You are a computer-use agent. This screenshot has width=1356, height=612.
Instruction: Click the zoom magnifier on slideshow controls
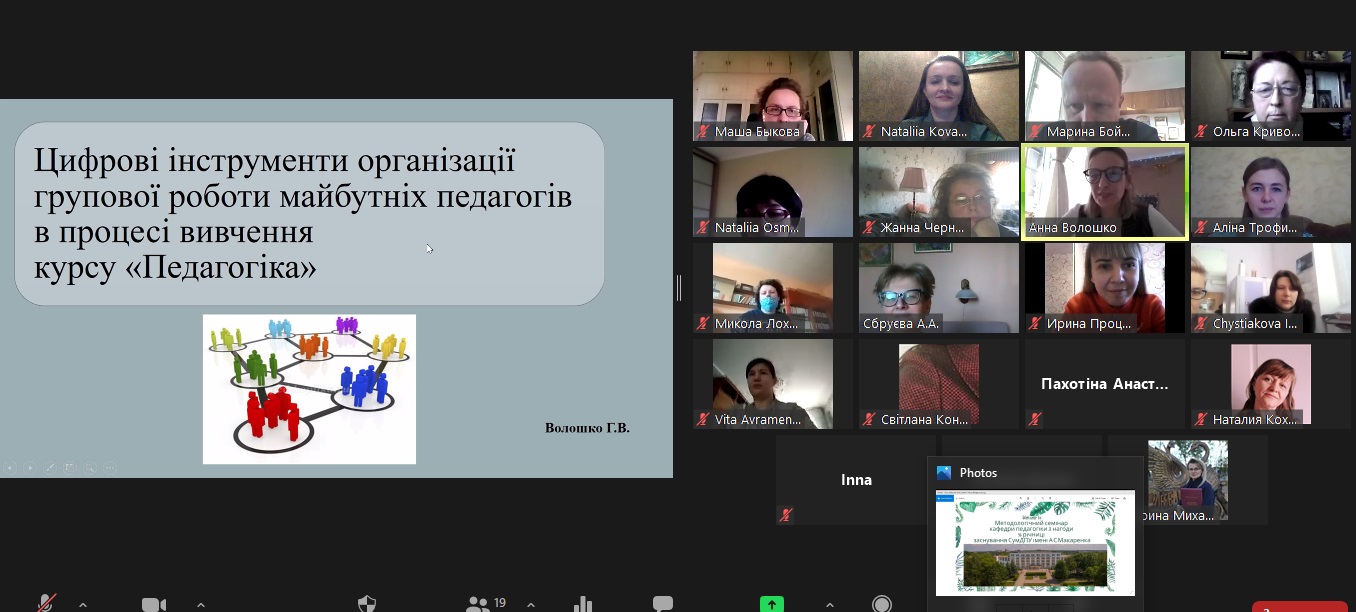tap(90, 467)
